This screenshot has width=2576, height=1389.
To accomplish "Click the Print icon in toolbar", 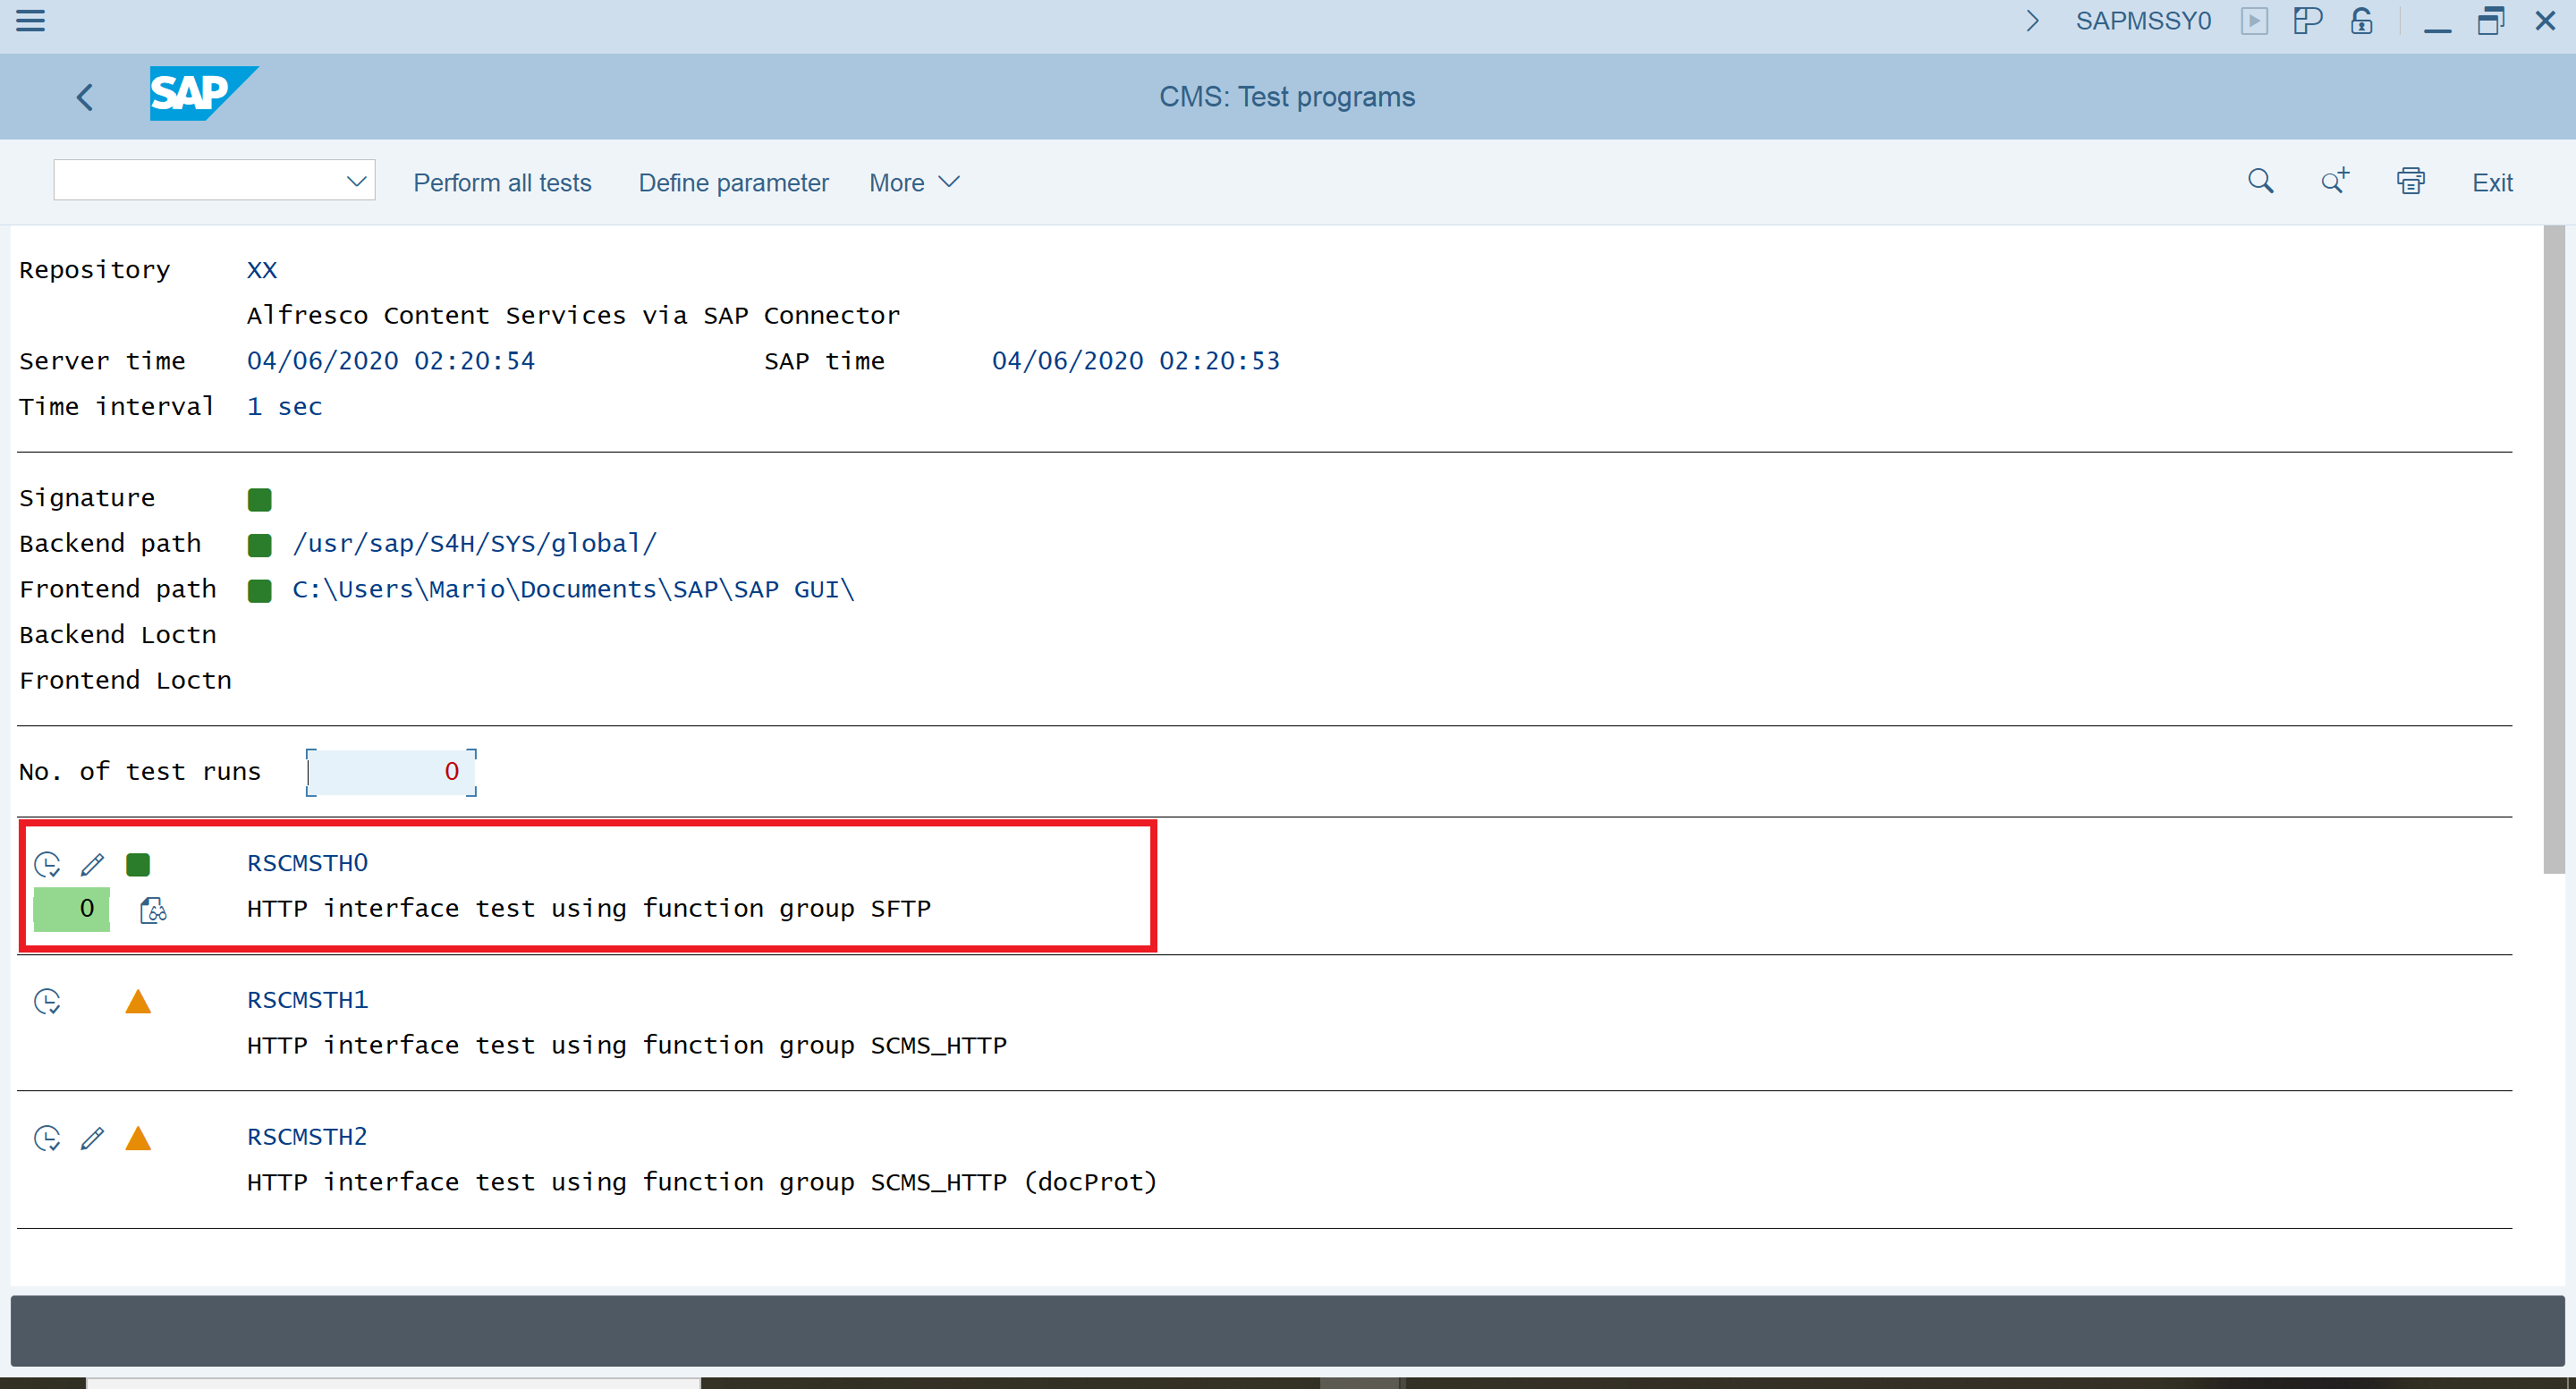I will point(2410,182).
